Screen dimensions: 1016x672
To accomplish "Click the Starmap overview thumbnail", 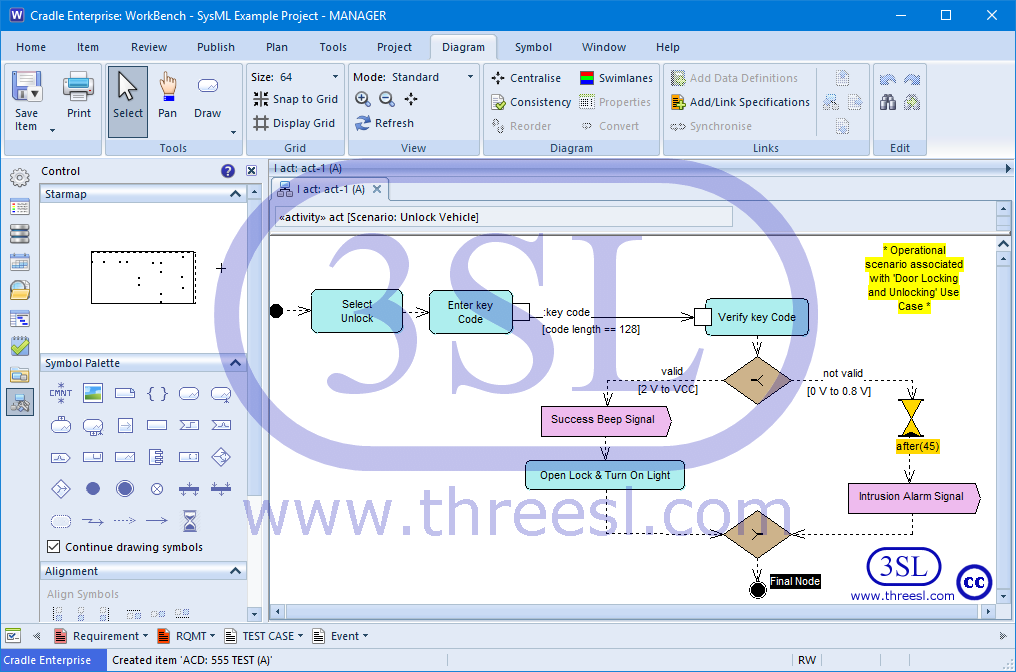I will tap(143, 277).
